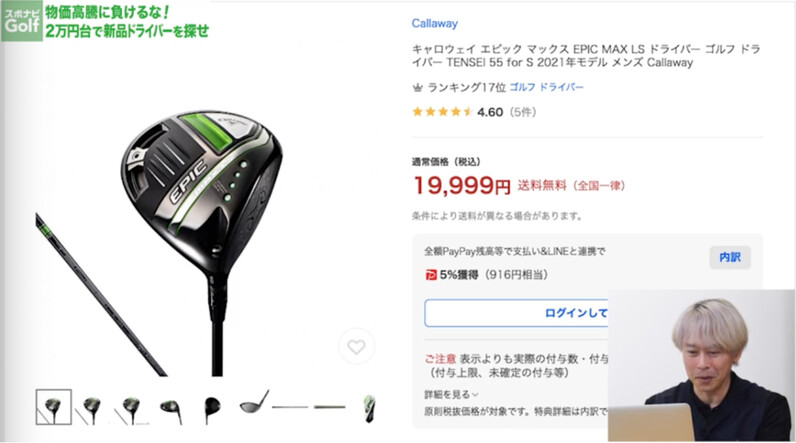Select the first driver thumbnail
Viewport: 796px width, 443px height.
click(x=53, y=407)
